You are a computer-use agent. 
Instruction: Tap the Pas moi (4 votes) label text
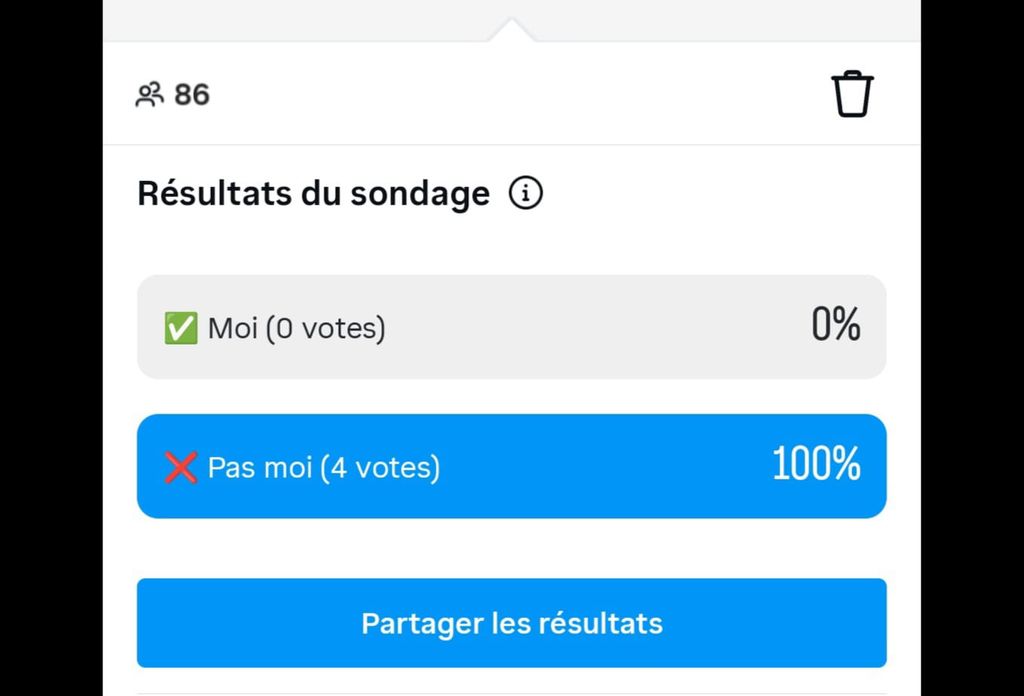[324, 467]
